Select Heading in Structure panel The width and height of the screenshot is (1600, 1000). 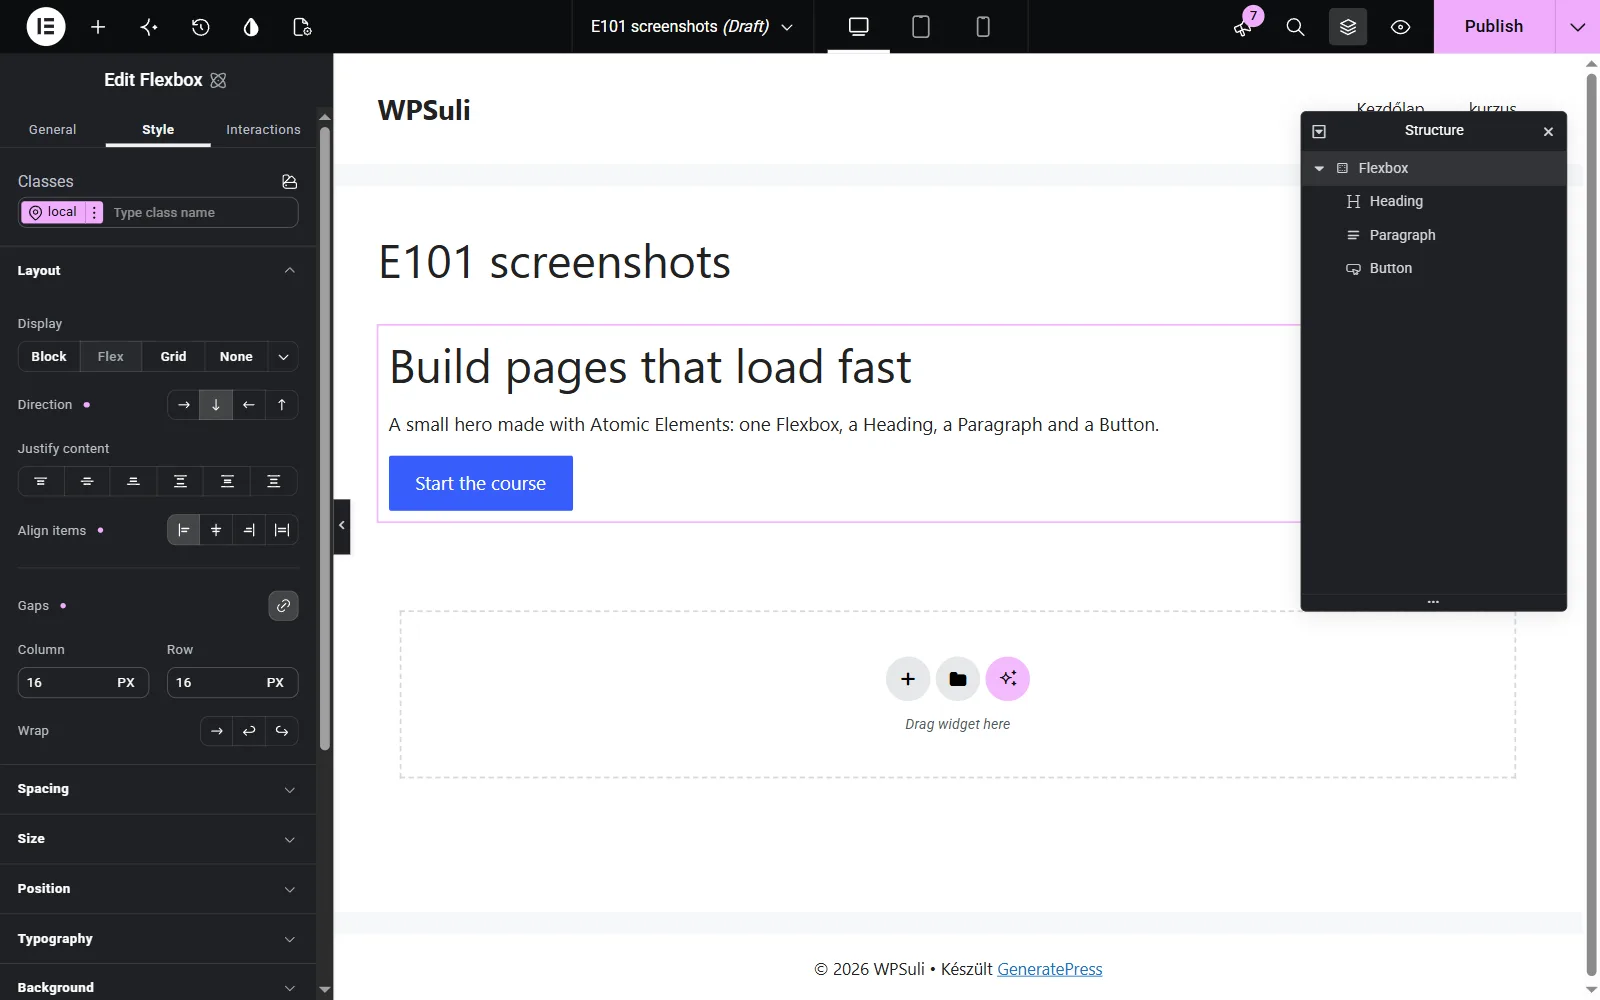pos(1433,201)
